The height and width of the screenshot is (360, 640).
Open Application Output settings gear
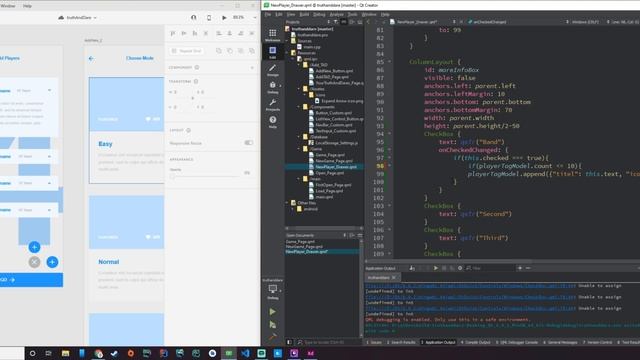tap(460, 268)
